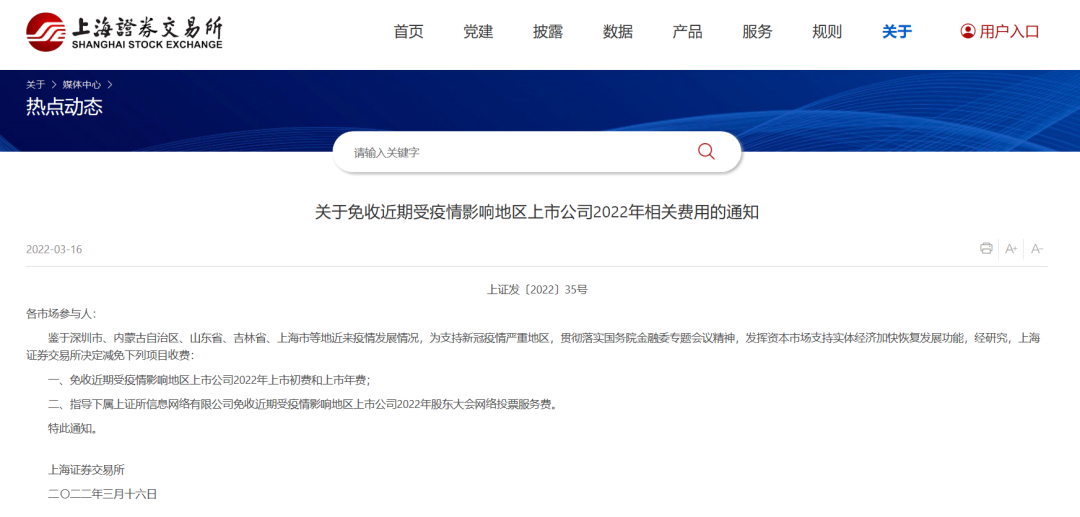Open the 党建 menu item

(478, 31)
